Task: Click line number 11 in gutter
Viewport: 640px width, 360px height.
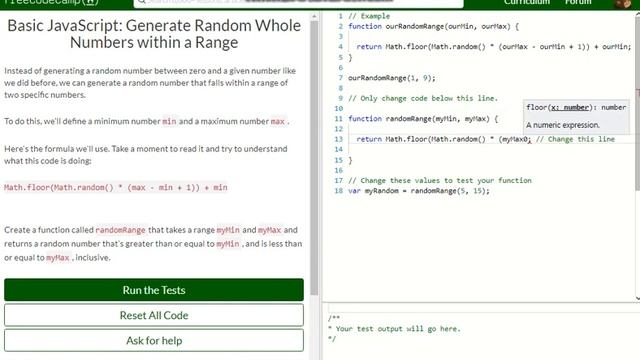Action: point(338,119)
